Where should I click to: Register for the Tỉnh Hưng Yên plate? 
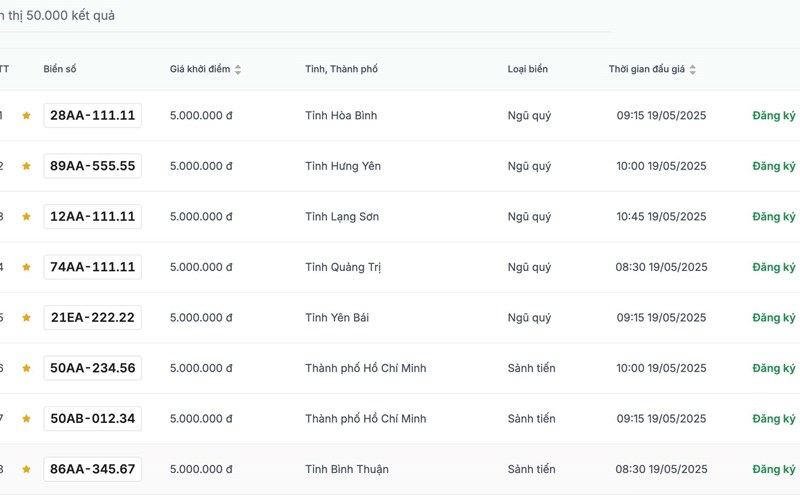[x=774, y=166]
